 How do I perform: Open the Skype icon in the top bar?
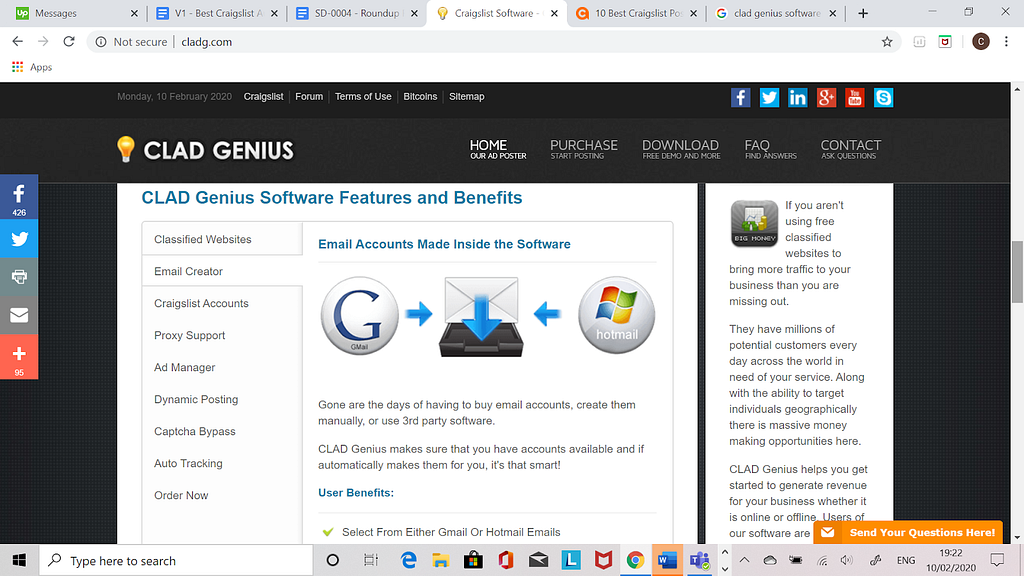(883, 97)
